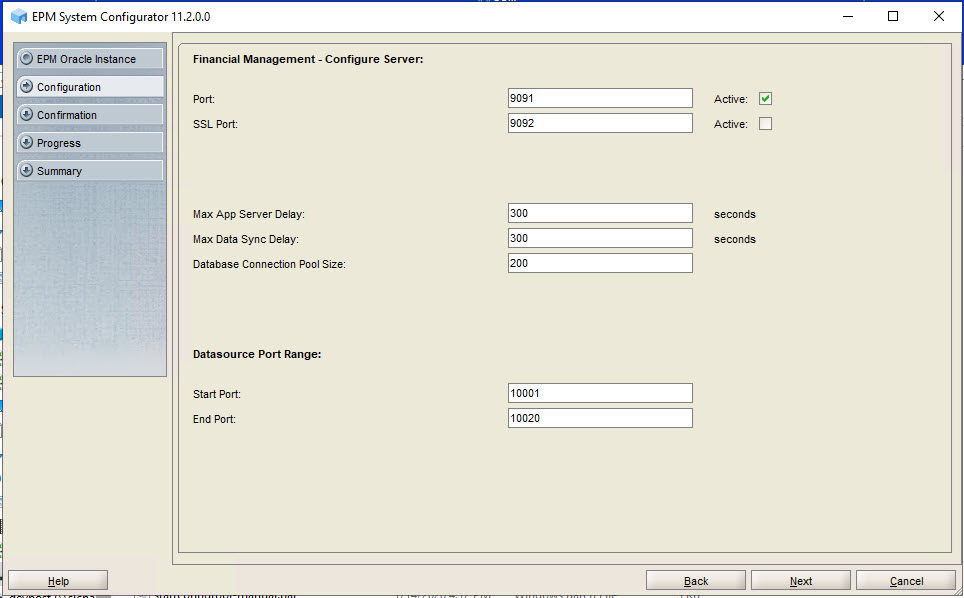This screenshot has width=964, height=598.
Task: Click the Start Port field with 10001
Action: [600, 393]
